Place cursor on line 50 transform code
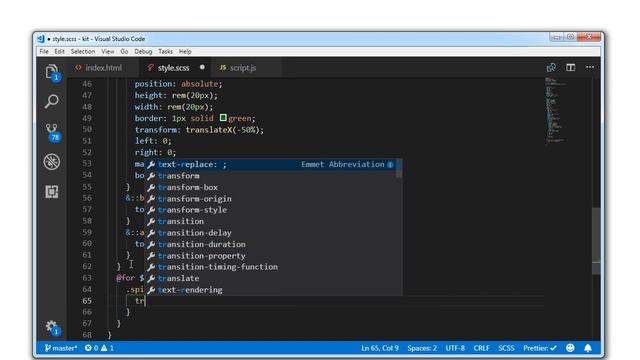Screen dimensions: 640x360 [199, 130]
